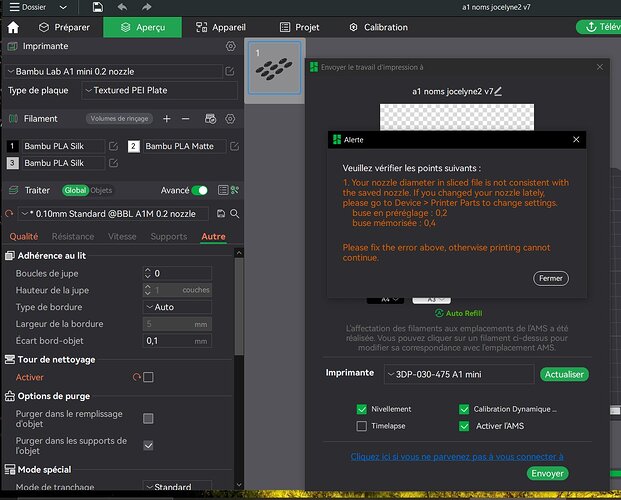Select the Qualité settings tab
Screen dimensions: 621x500
point(24,237)
